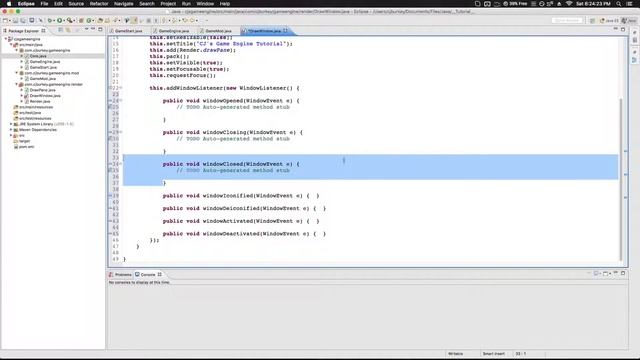Select GameStart.java in Package Explorer tree
640x360 pixels.
coord(43,67)
